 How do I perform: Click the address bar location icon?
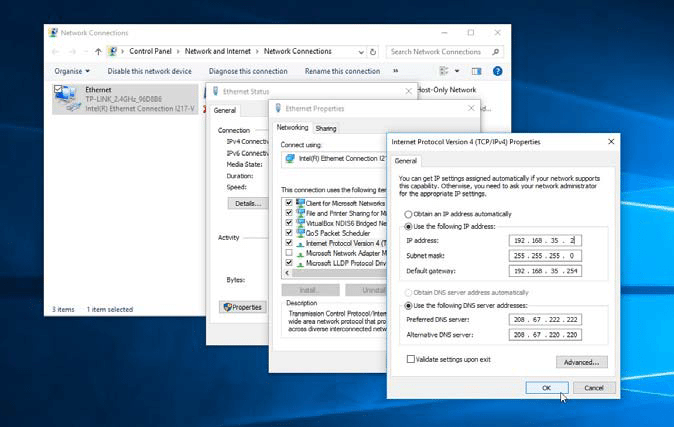click(x=113, y=52)
